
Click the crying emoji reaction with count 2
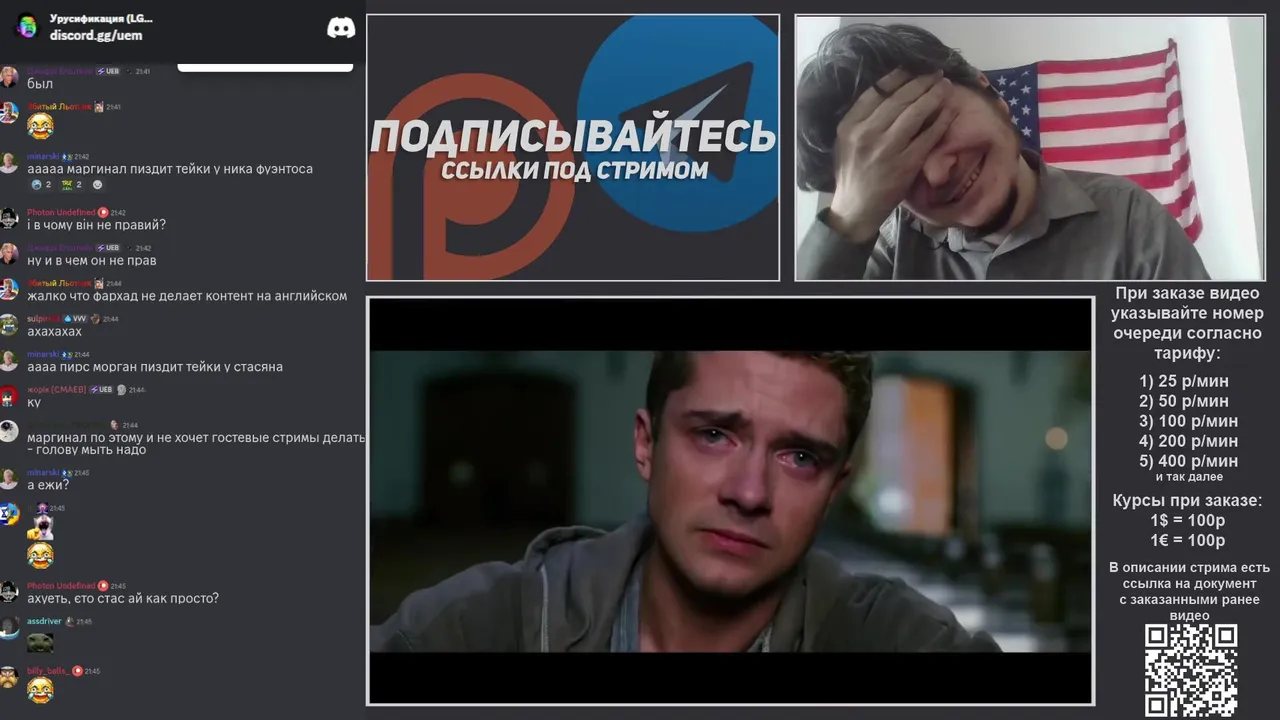(x=41, y=185)
